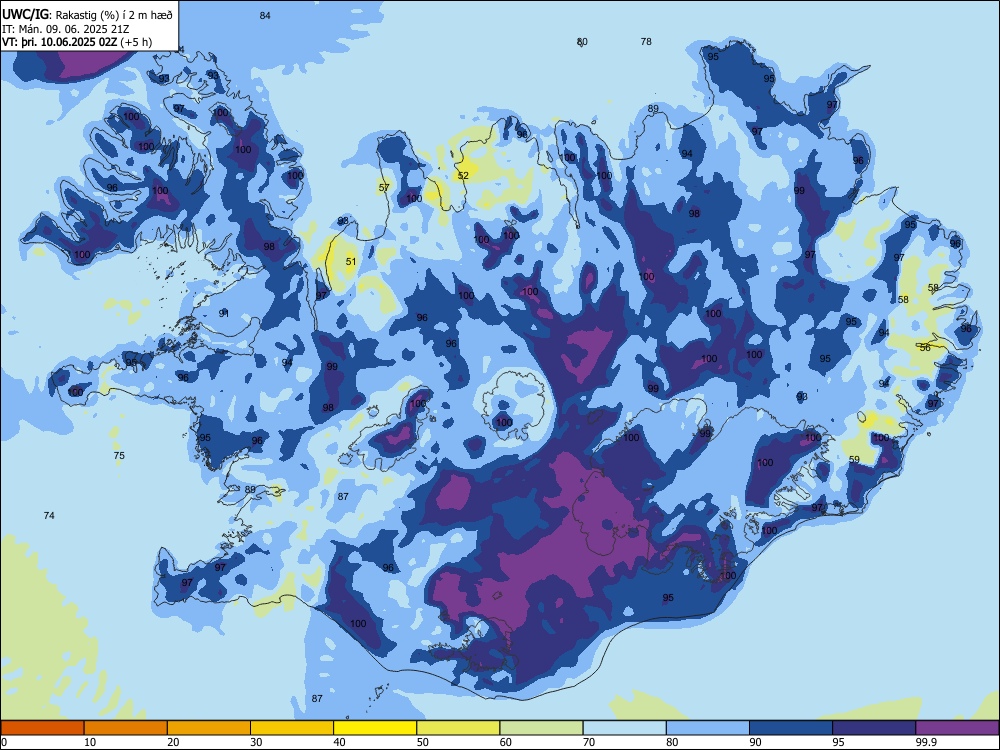
Task: Click the '56' value near the east coast
Action: coord(925,348)
